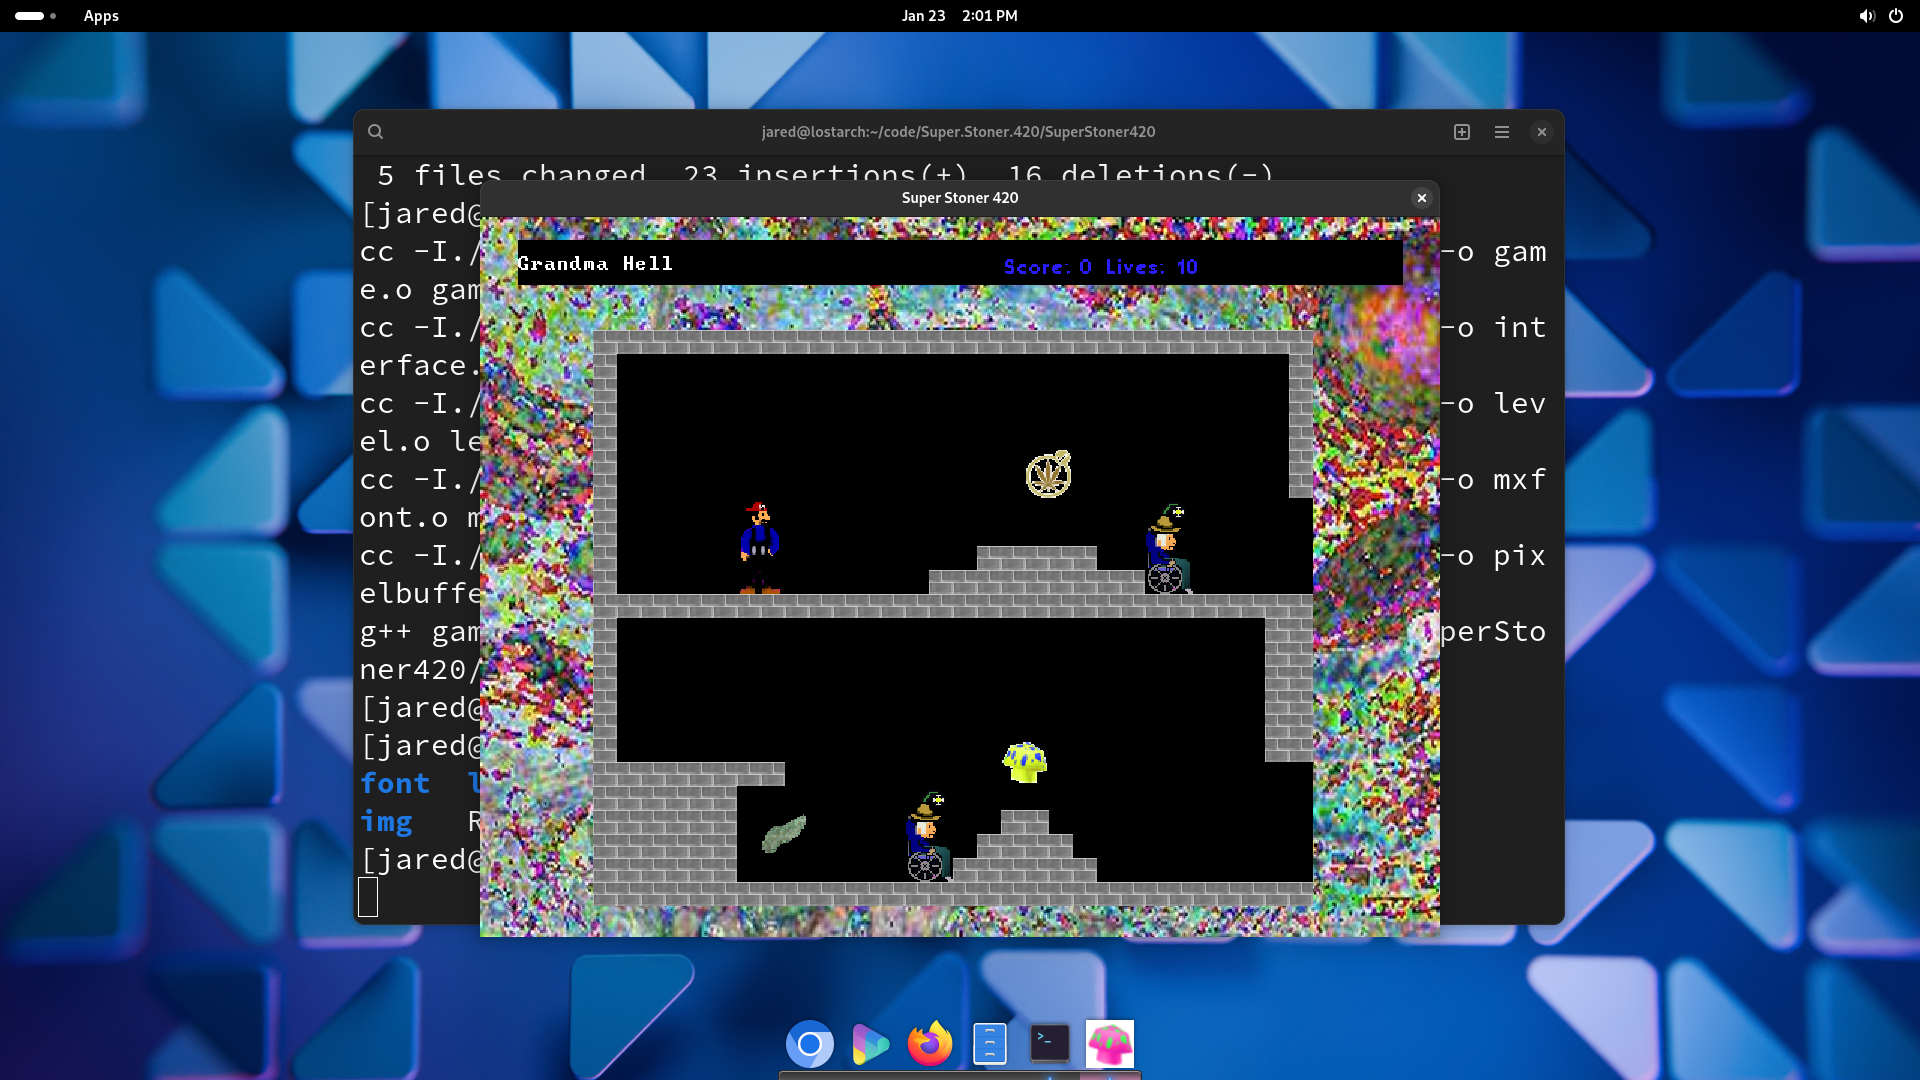Click the "-o int" text in the terminal
Viewport: 1920px width, 1080px height.
pos(1493,328)
